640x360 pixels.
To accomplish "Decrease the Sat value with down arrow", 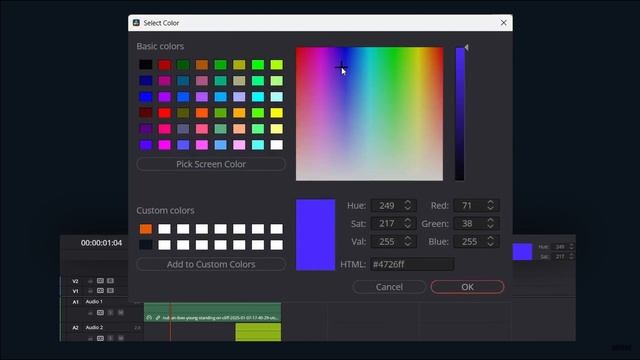I will pos(407,226).
